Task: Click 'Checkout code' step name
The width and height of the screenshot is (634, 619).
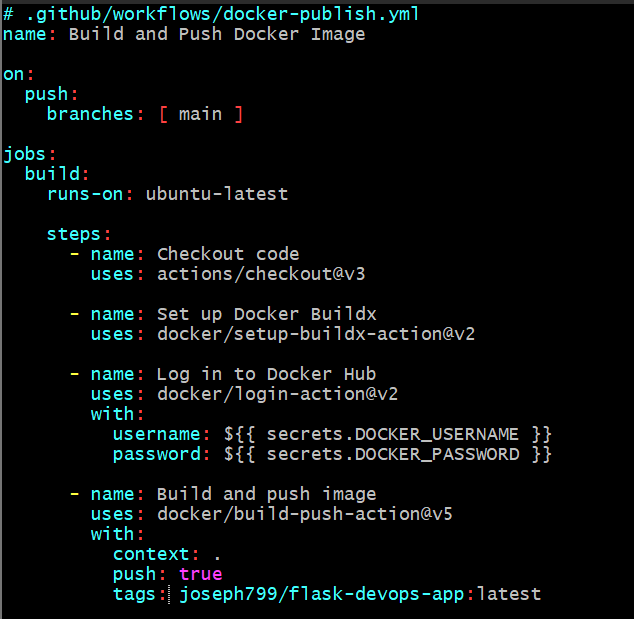Action: point(228,254)
